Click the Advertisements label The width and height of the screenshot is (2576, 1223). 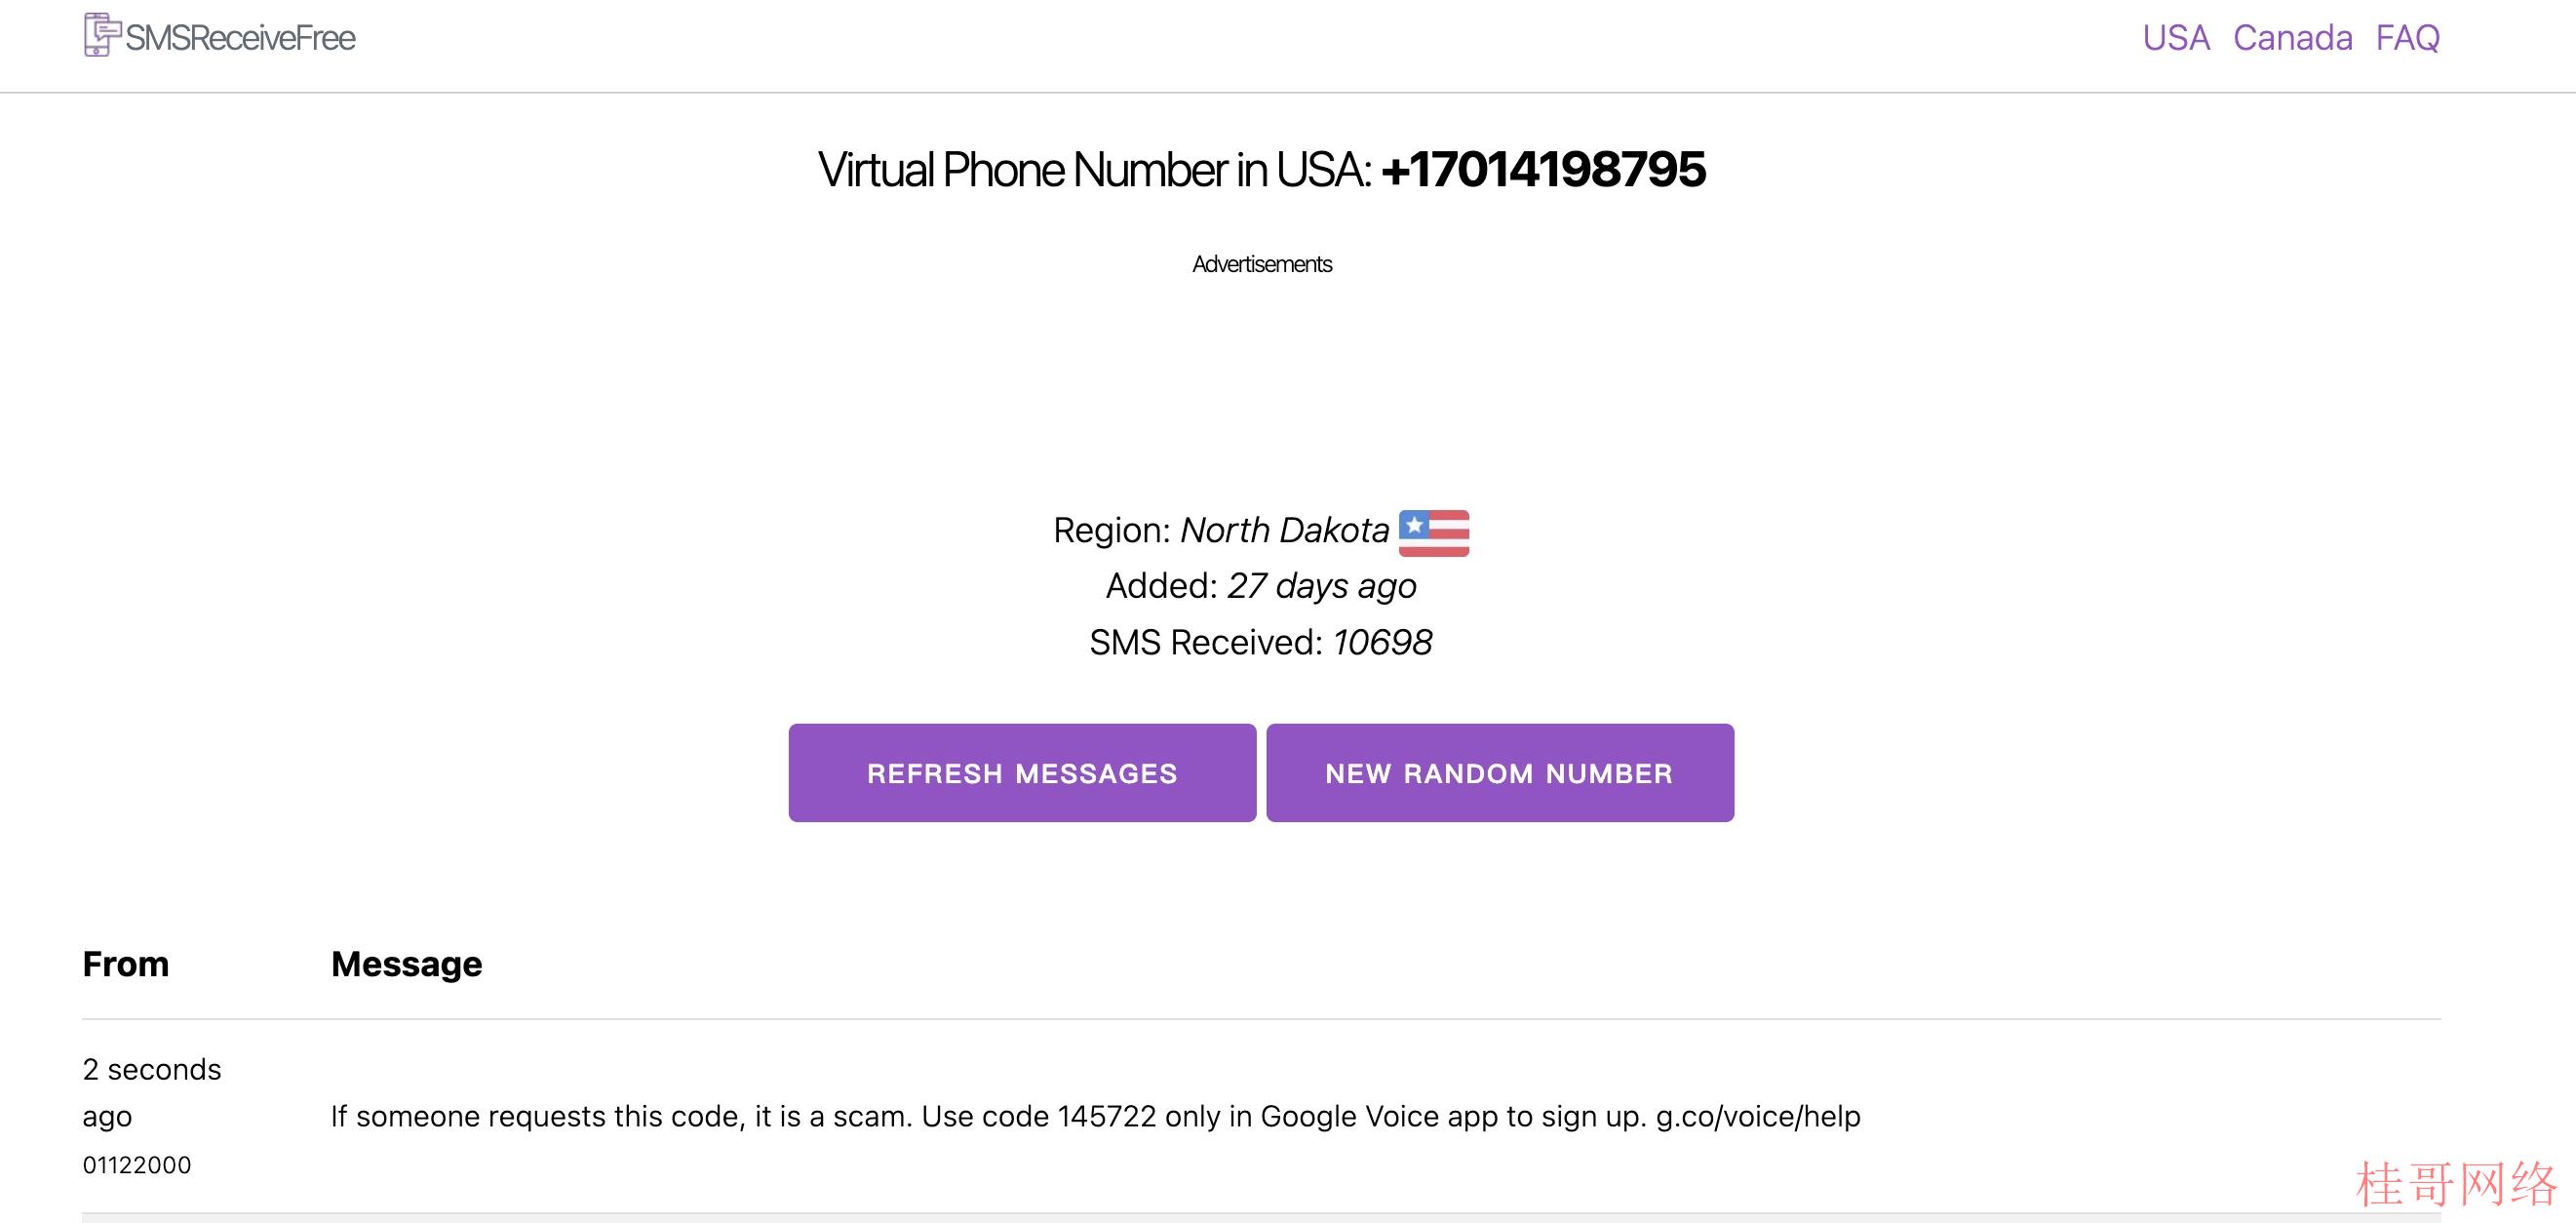[x=1262, y=264]
